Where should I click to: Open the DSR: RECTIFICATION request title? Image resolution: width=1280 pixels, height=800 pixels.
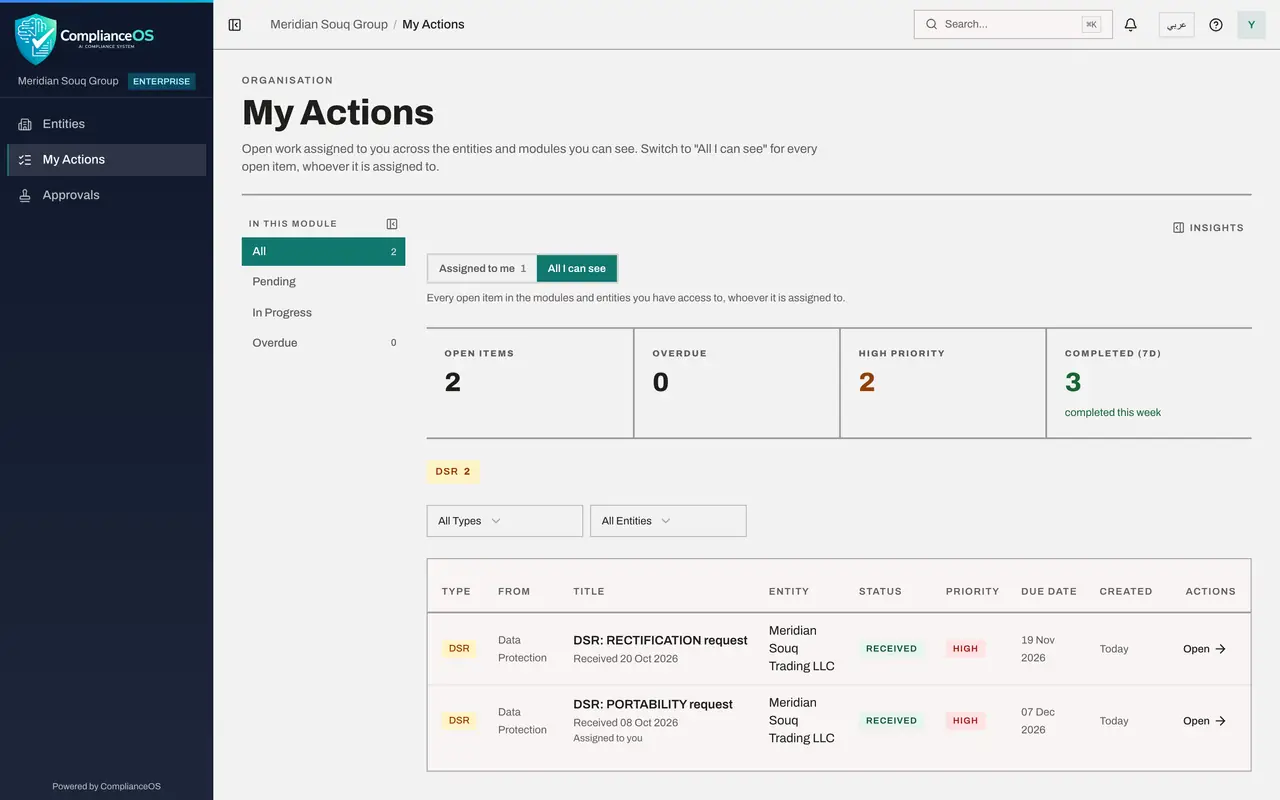pyautogui.click(x=660, y=640)
